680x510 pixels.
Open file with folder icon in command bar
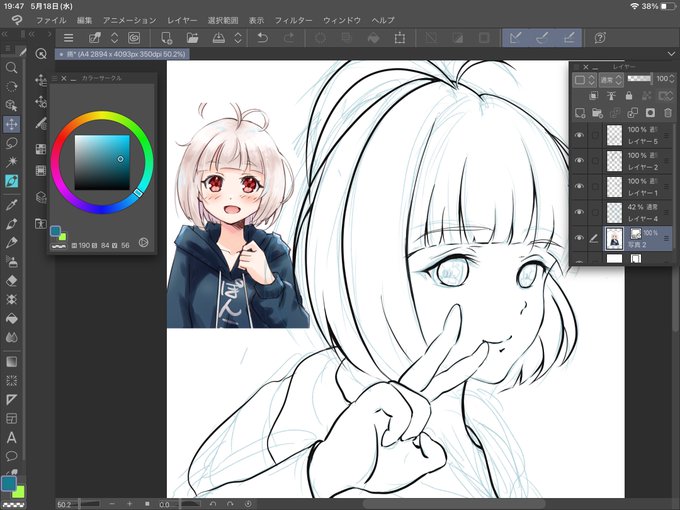point(192,38)
